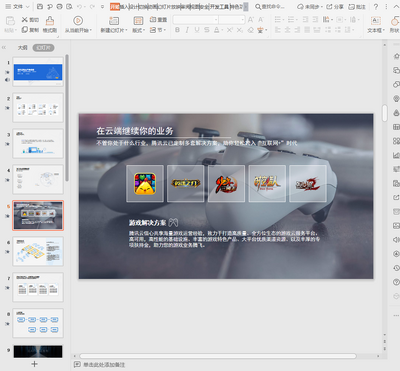
Task: Open the Comment (批注) tool
Action: pyautogui.click(x=357, y=7)
